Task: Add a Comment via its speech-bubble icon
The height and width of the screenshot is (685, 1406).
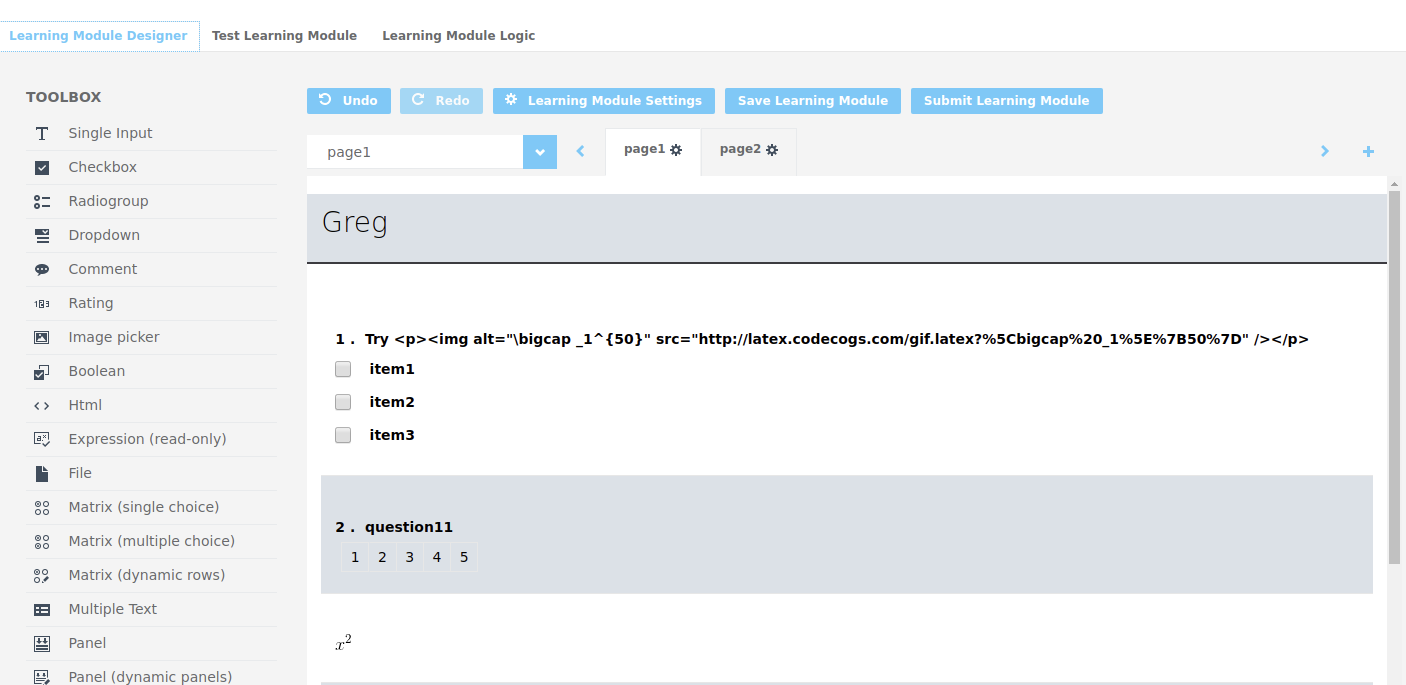Action: pyautogui.click(x=42, y=270)
